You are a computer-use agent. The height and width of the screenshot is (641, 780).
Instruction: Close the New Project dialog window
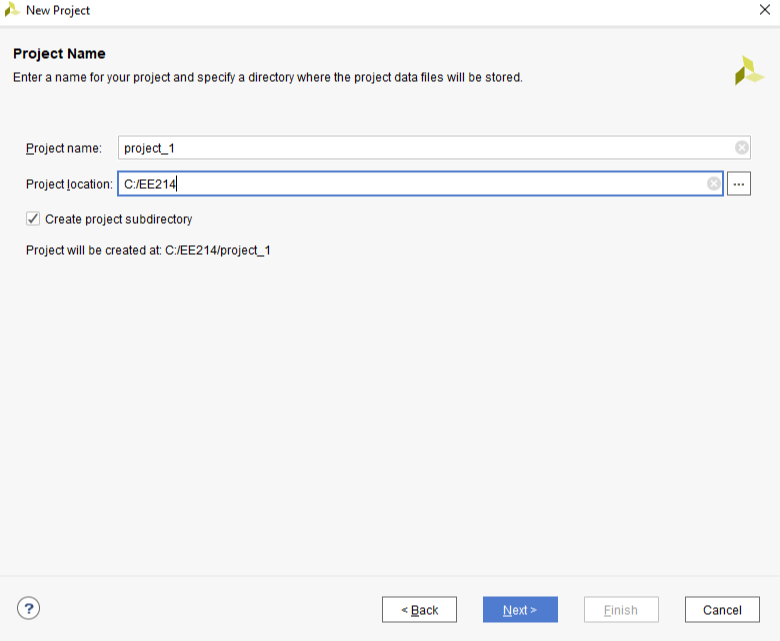[764, 10]
